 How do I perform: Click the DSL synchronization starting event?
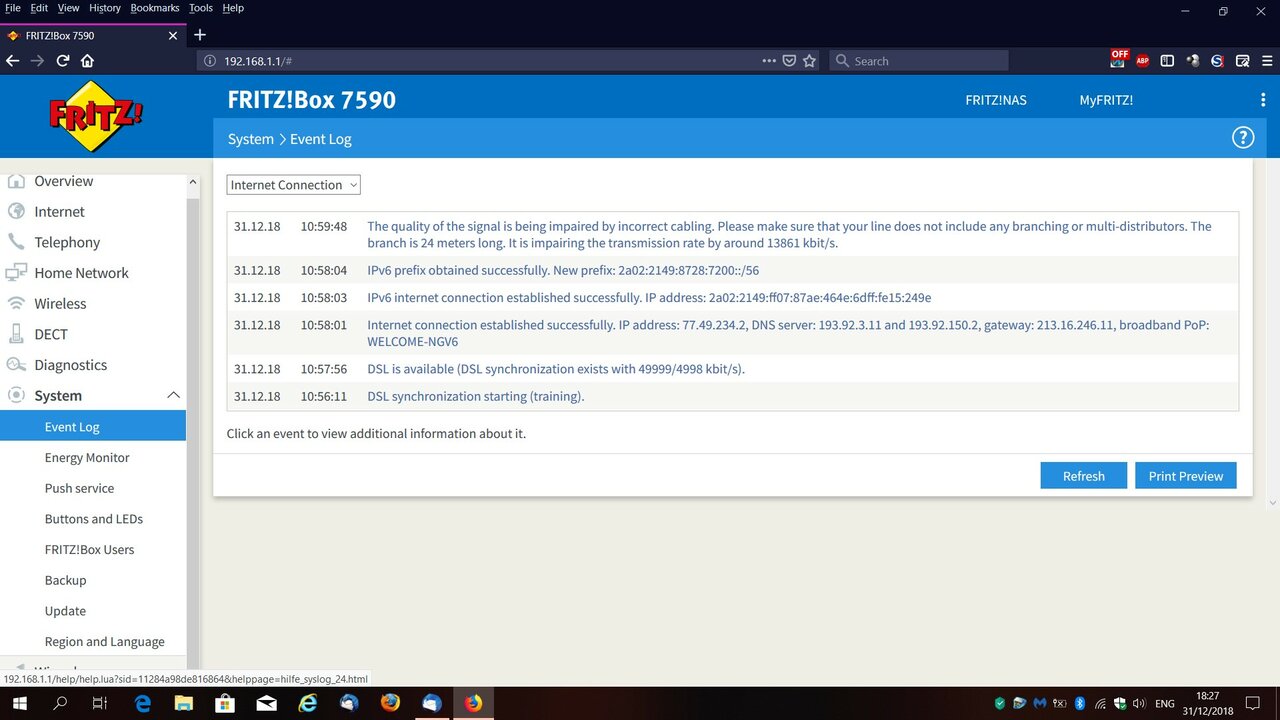(733, 396)
